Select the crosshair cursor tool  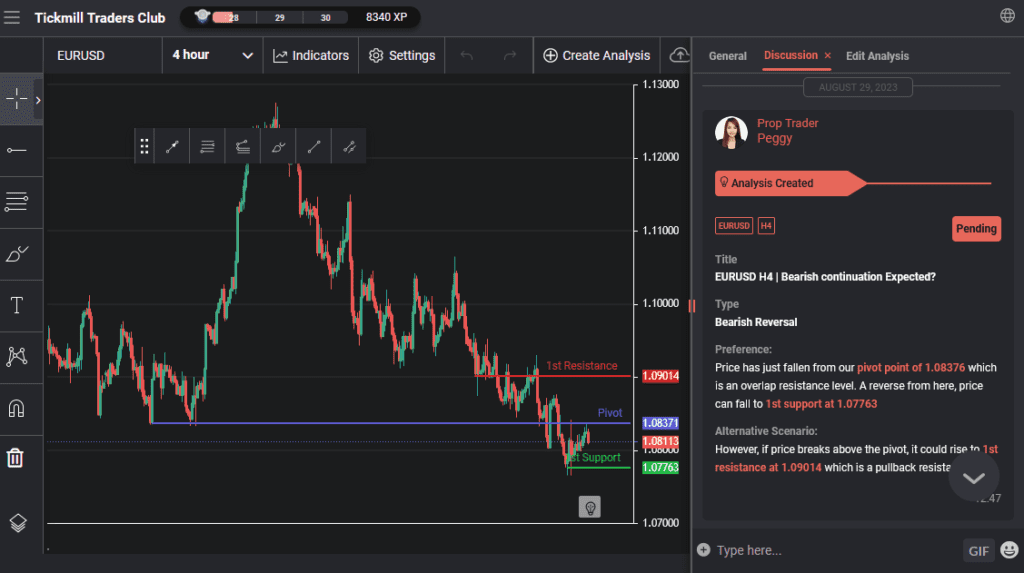coord(16,99)
